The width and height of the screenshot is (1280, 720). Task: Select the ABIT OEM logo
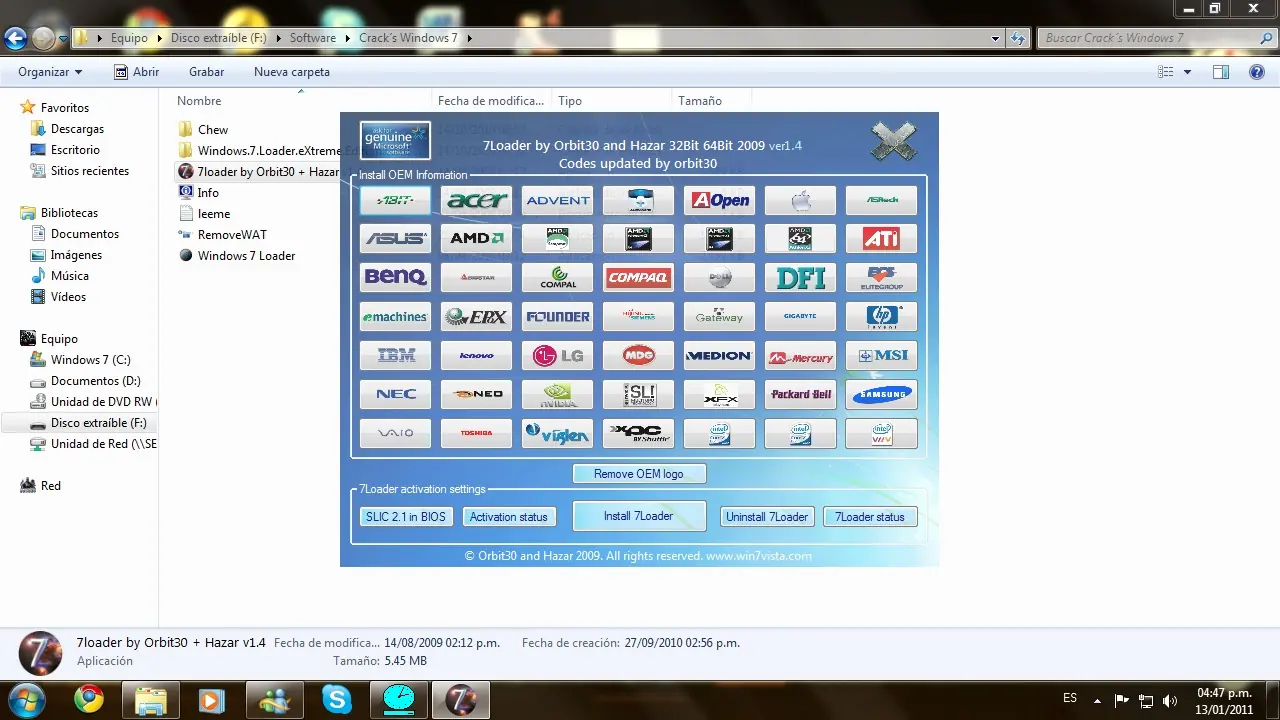tap(395, 200)
